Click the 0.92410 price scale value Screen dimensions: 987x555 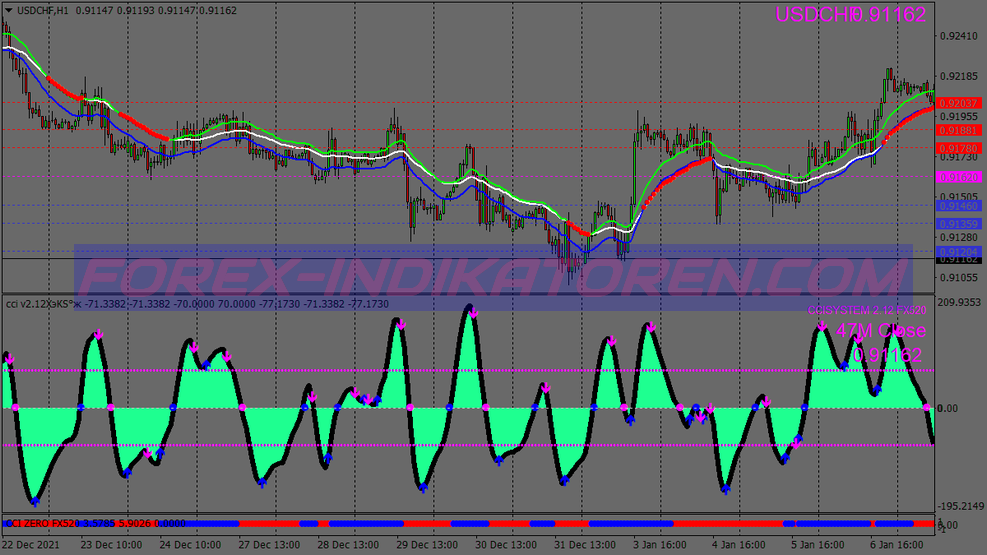[959, 36]
